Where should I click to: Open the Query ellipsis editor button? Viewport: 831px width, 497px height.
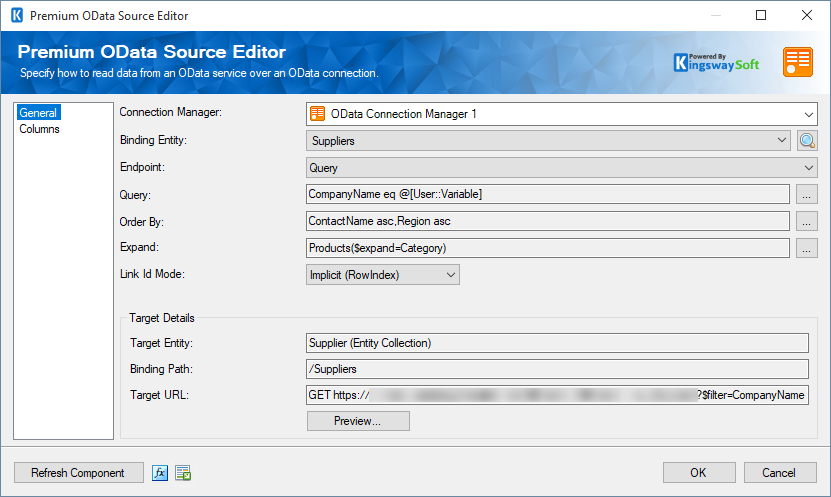[x=808, y=194]
